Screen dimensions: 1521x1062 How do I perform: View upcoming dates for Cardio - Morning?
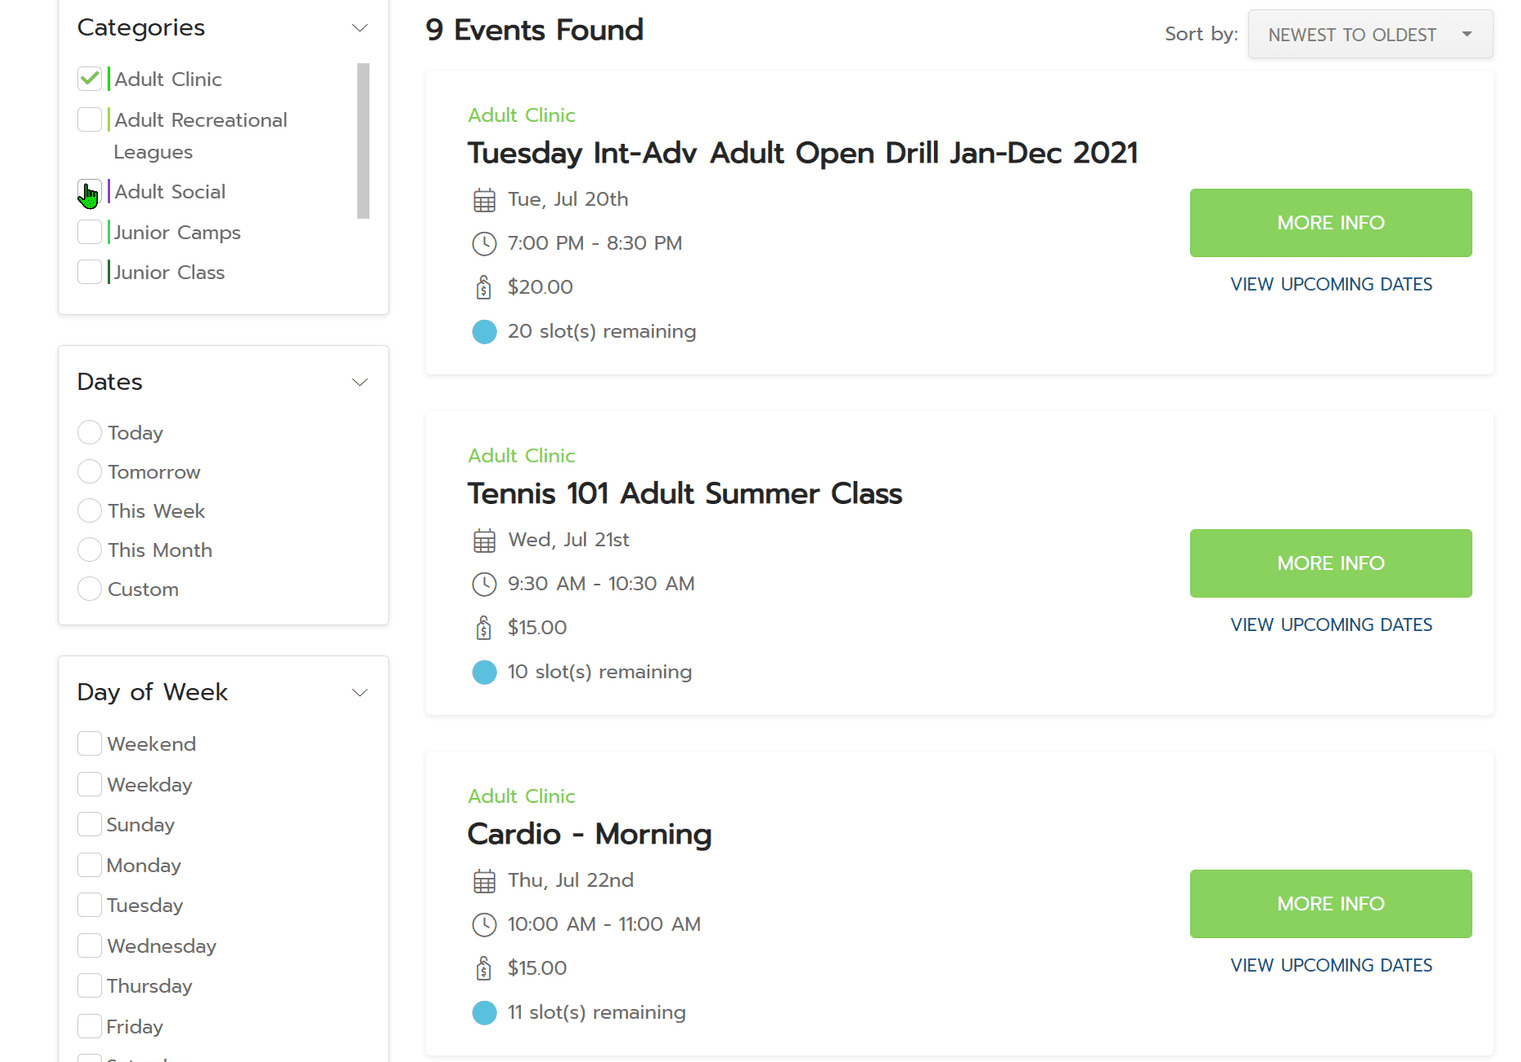[1330, 965]
